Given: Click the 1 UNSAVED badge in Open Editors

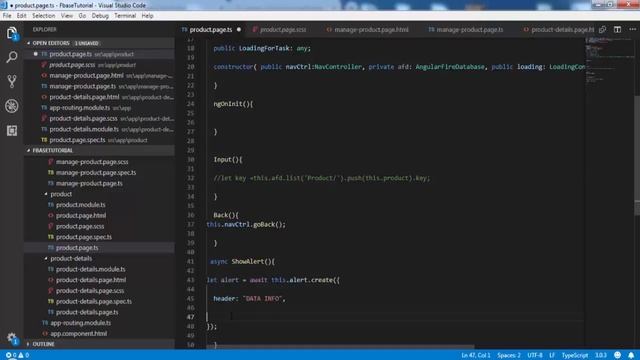Looking at the screenshot, I should click(87, 43).
